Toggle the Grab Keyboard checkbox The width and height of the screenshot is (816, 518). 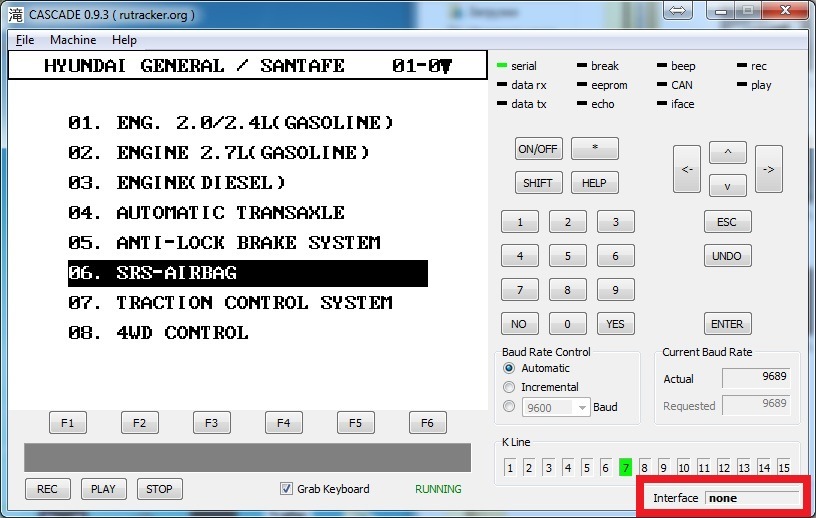(x=286, y=489)
